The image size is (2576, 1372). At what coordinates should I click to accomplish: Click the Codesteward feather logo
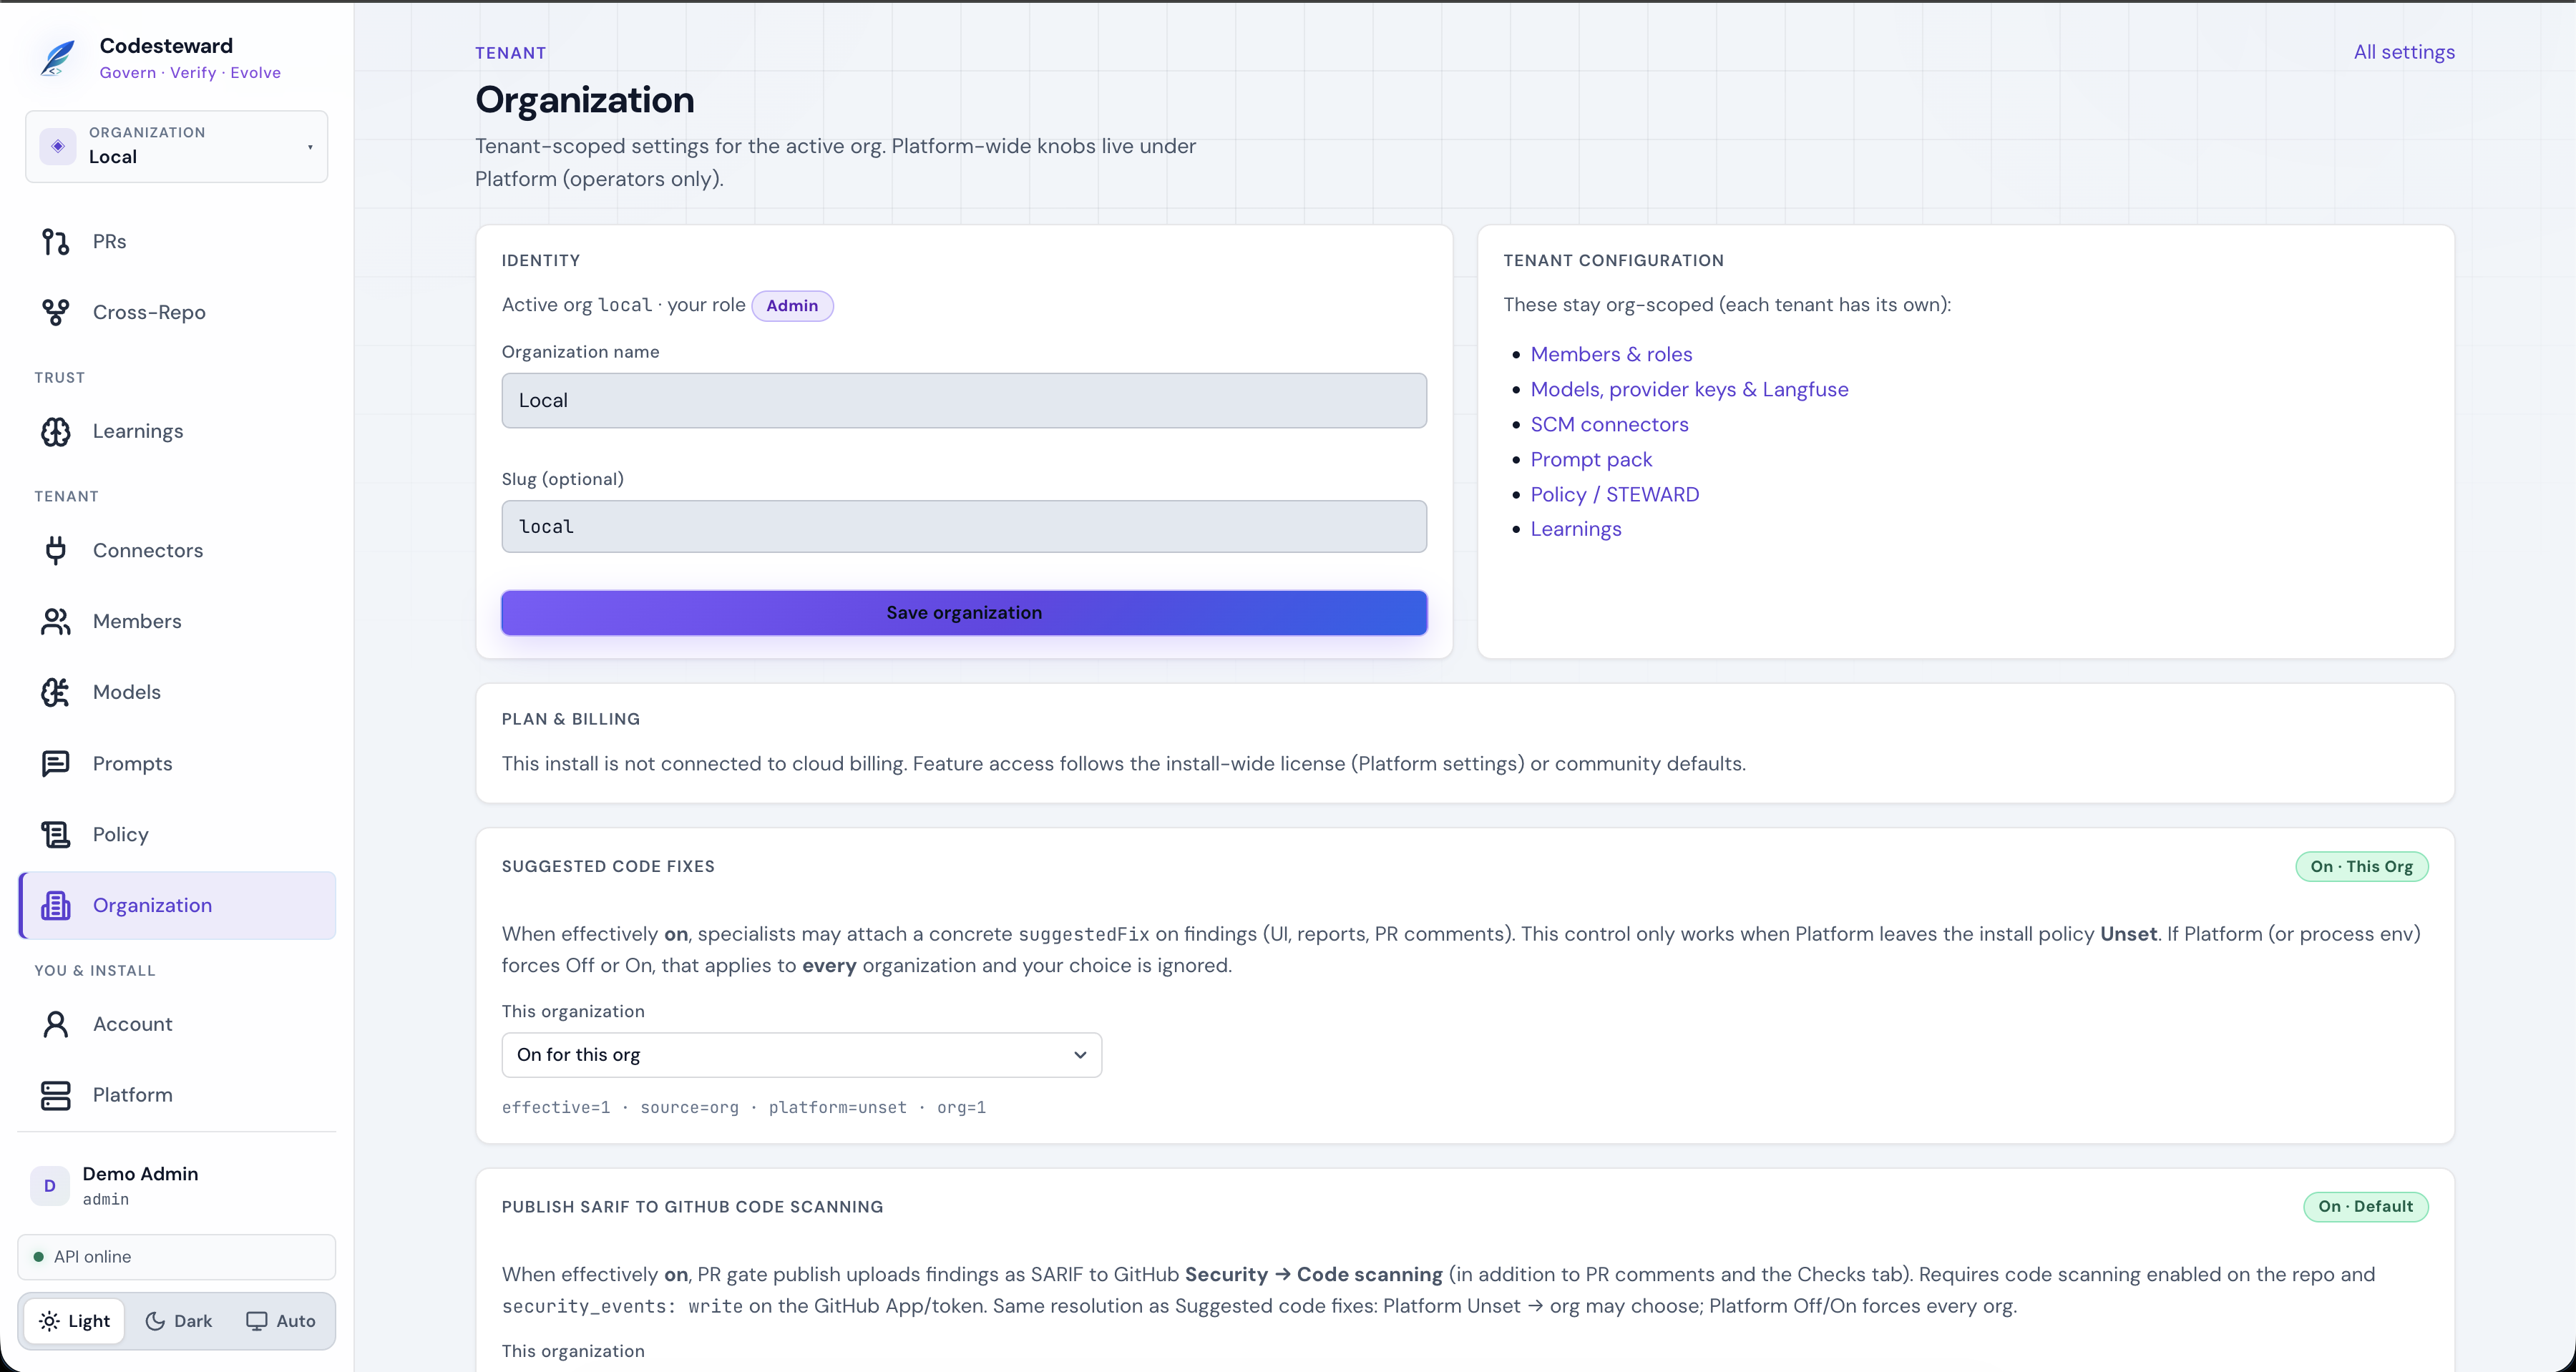point(58,58)
